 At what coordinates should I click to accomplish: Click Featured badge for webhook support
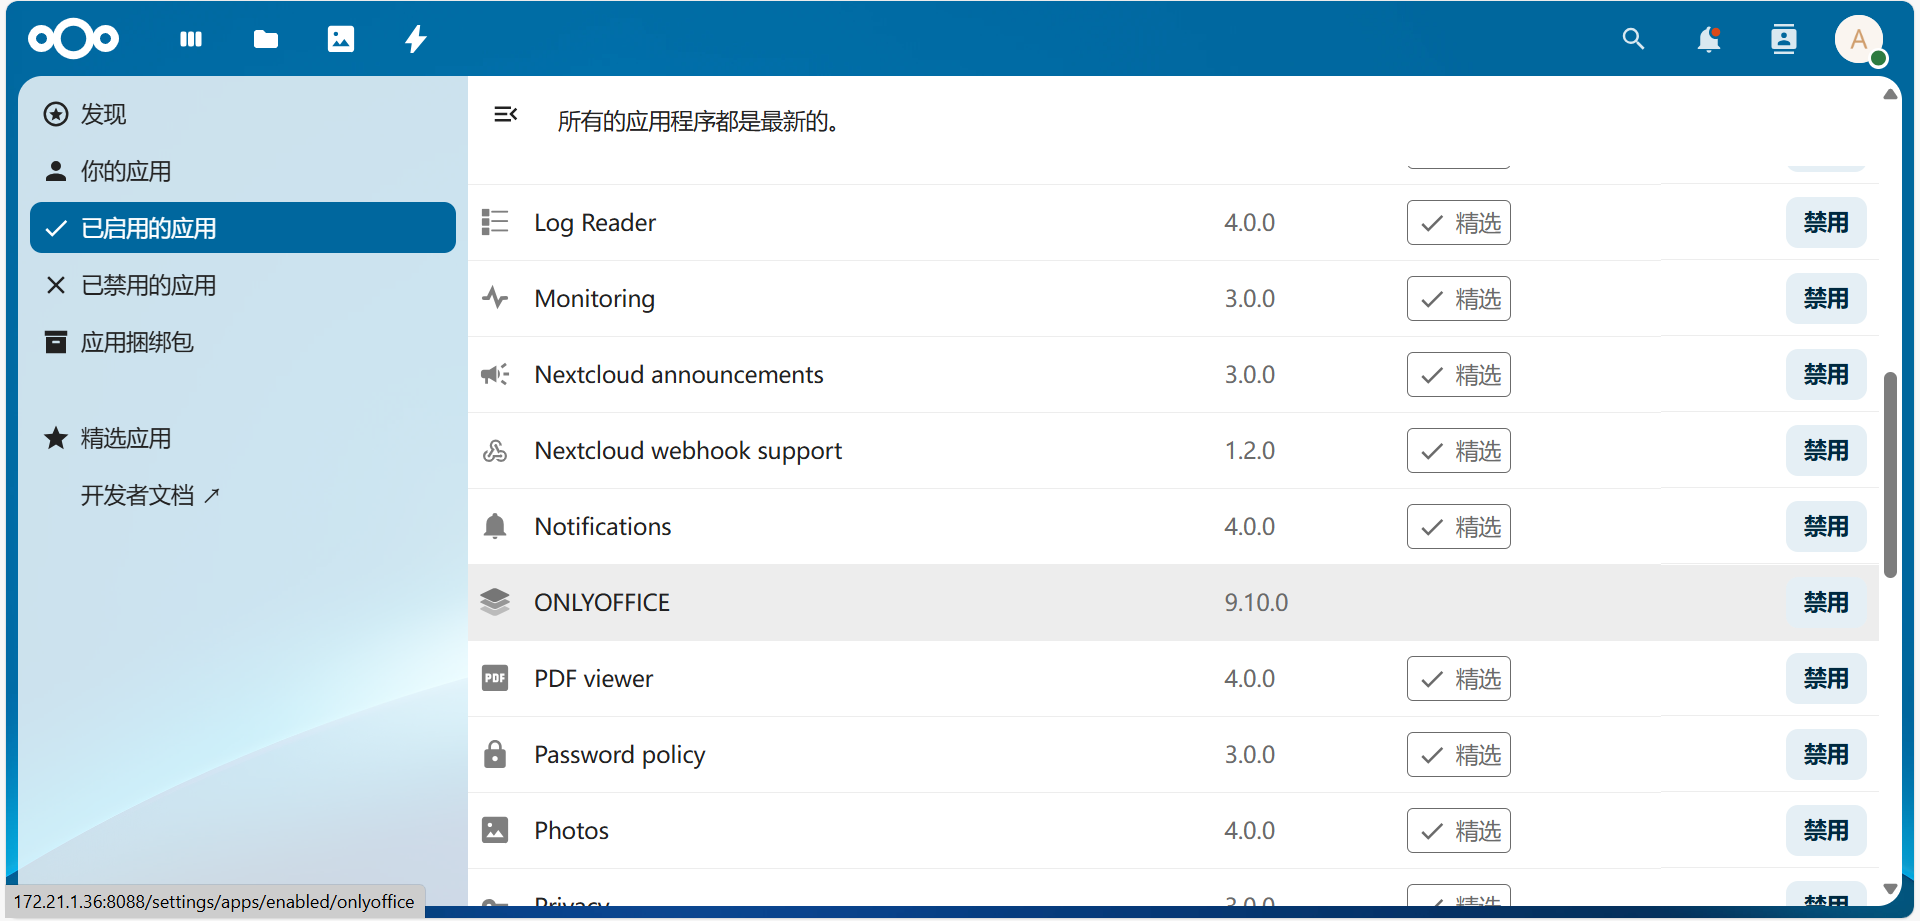click(x=1459, y=450)
